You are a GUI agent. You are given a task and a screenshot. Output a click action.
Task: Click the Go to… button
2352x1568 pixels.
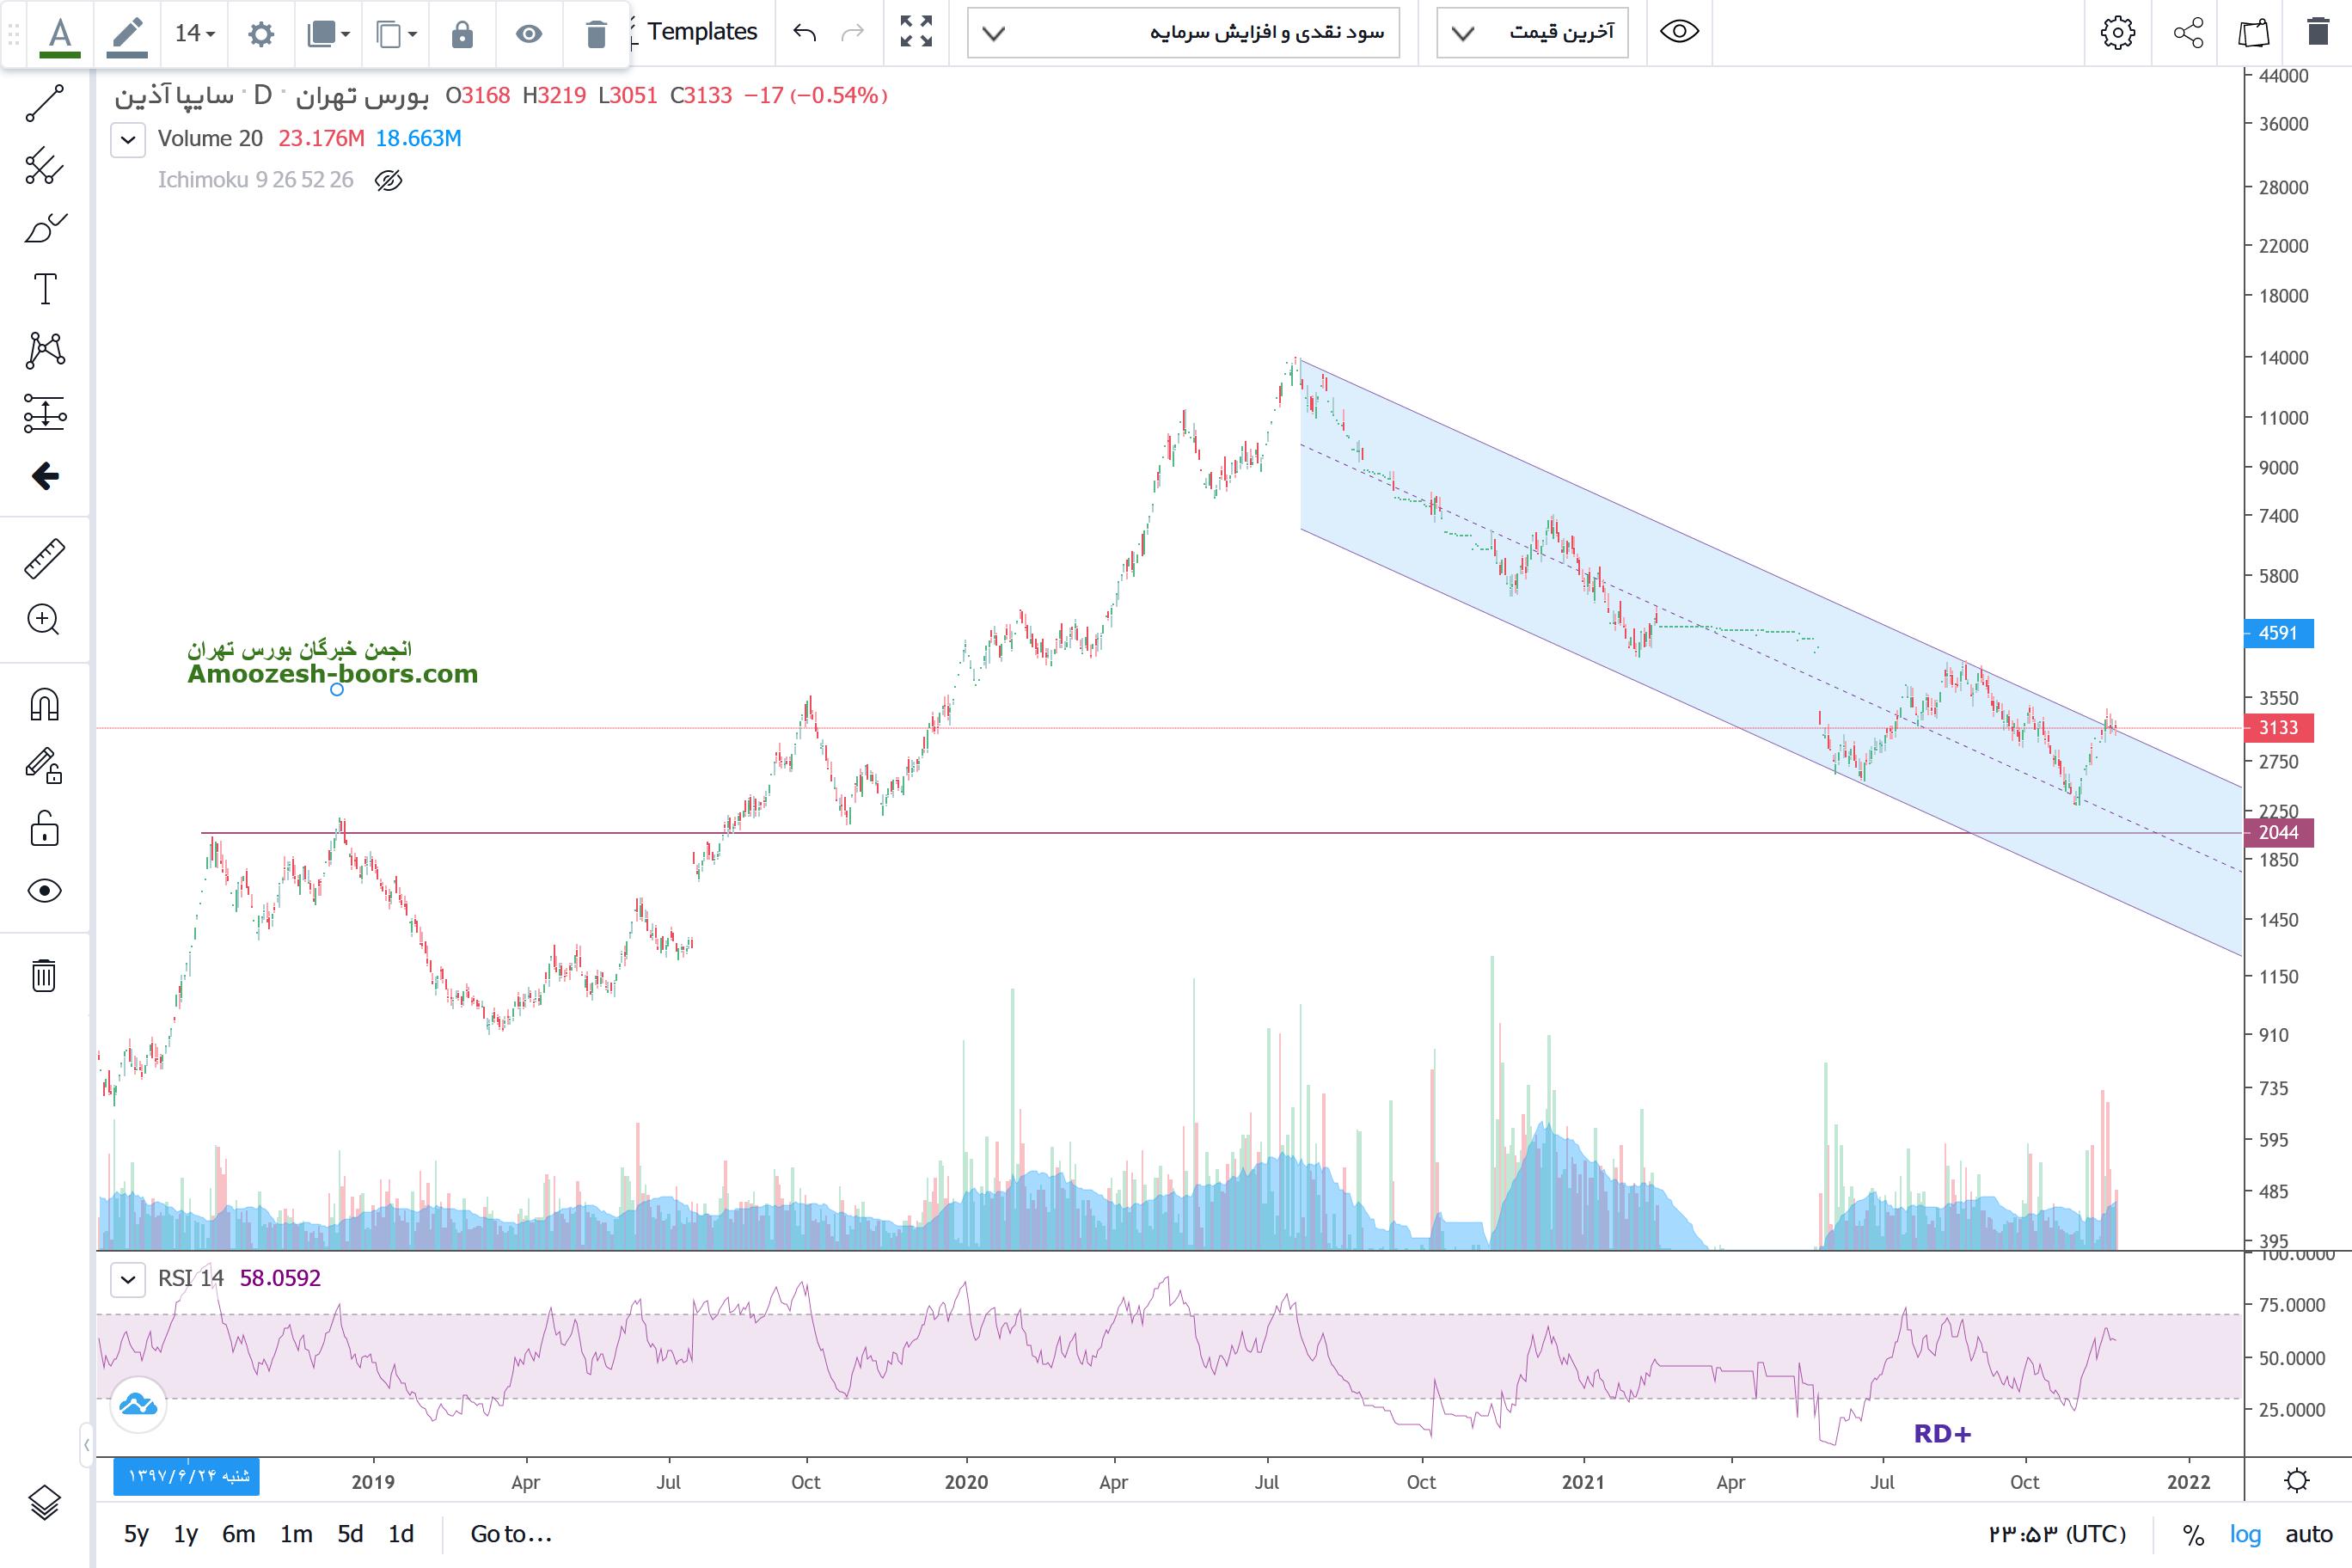(x=511, y=1534)
